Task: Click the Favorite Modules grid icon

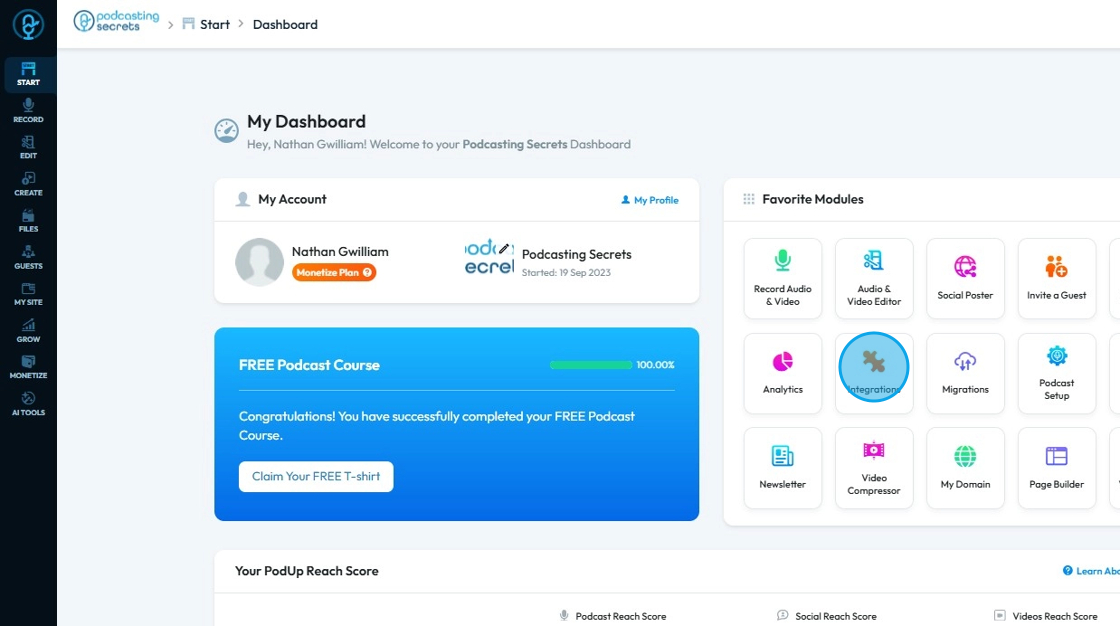Action: (x=749, y=199)
